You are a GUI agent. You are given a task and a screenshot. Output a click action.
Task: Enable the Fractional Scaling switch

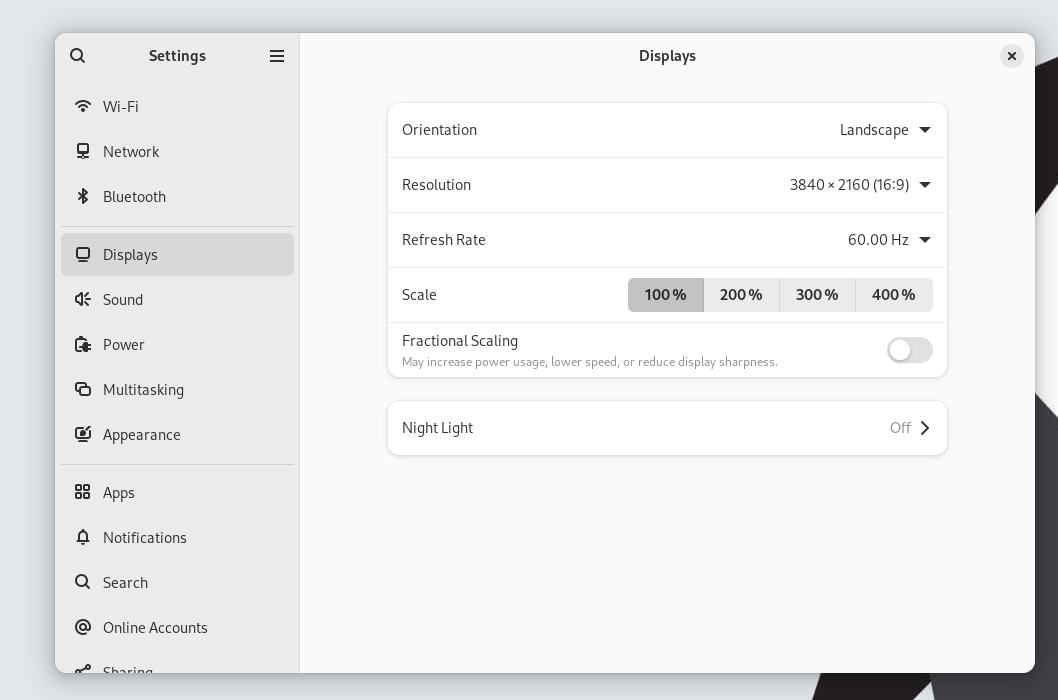(910, 350)
